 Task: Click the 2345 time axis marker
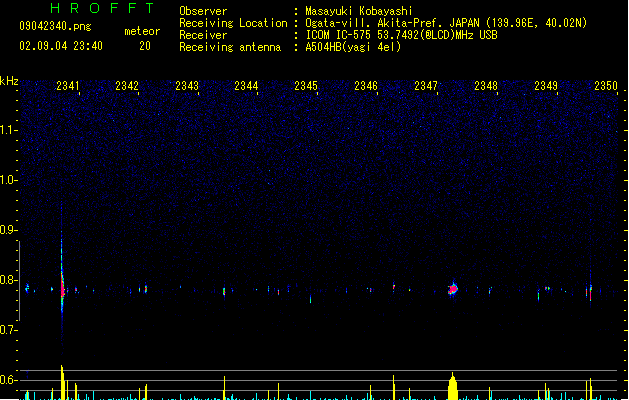[306, 86]
